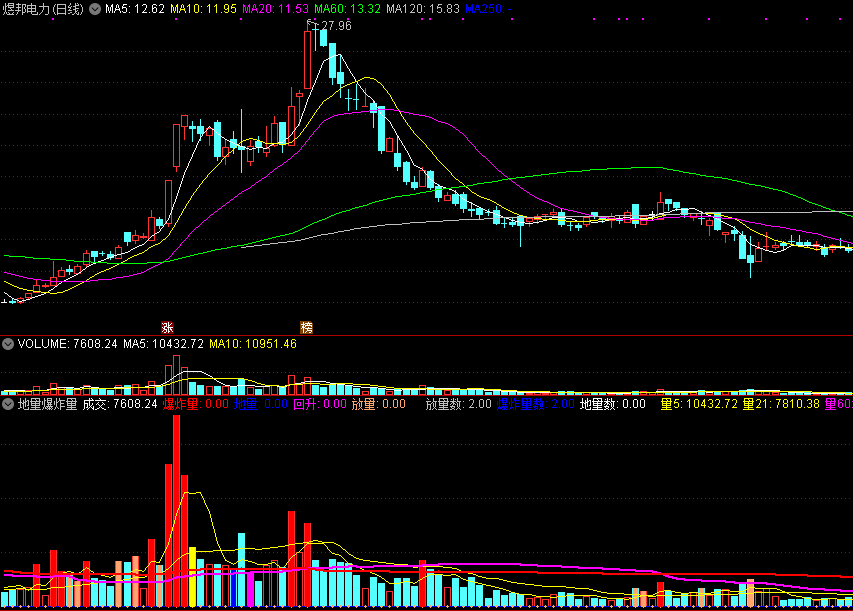Expand the VOLUME panel indicator dropdown arrow
853x611 pixels.
tap(8, 344)
